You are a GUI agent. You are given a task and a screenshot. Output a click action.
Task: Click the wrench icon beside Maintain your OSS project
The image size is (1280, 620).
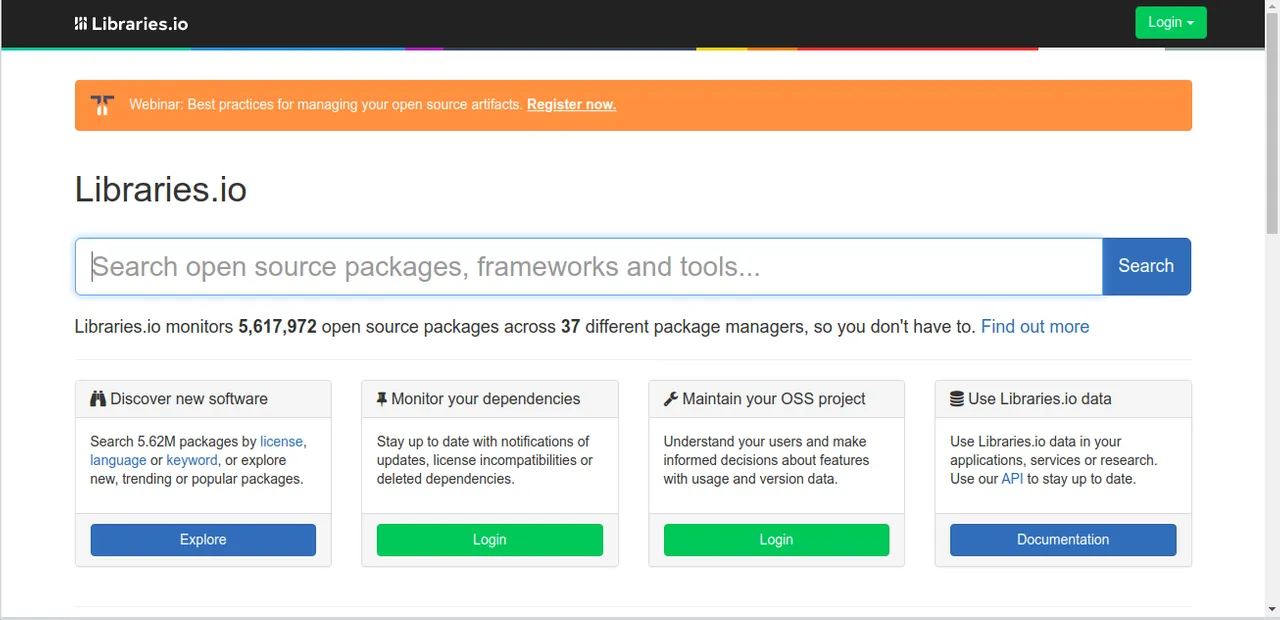[x=671, y=399]
